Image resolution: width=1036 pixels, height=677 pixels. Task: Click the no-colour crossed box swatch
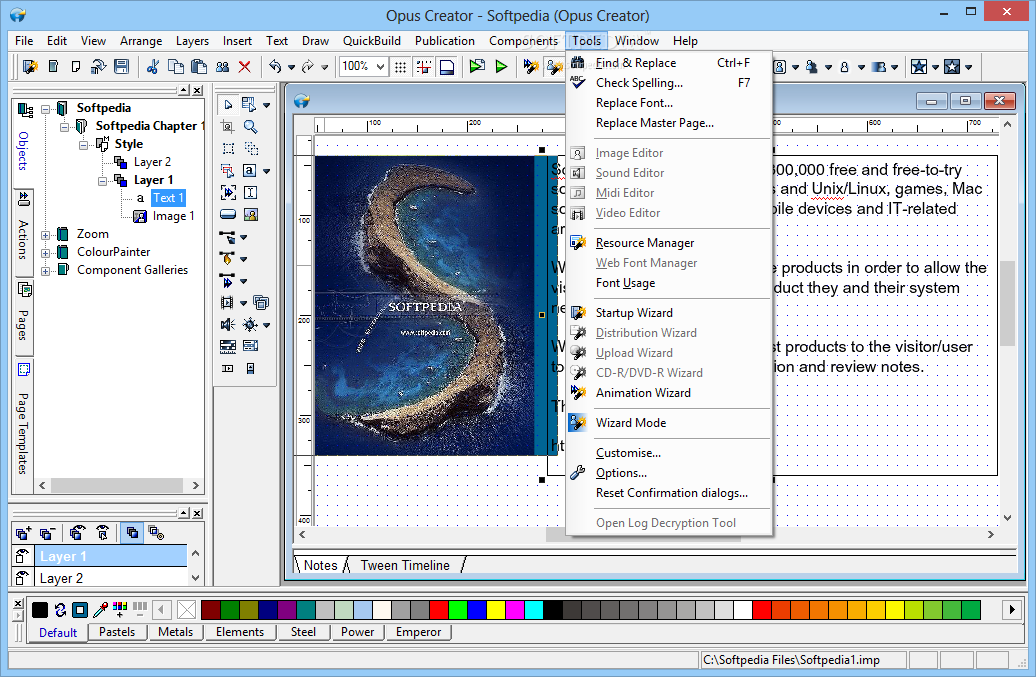[187, 610]
